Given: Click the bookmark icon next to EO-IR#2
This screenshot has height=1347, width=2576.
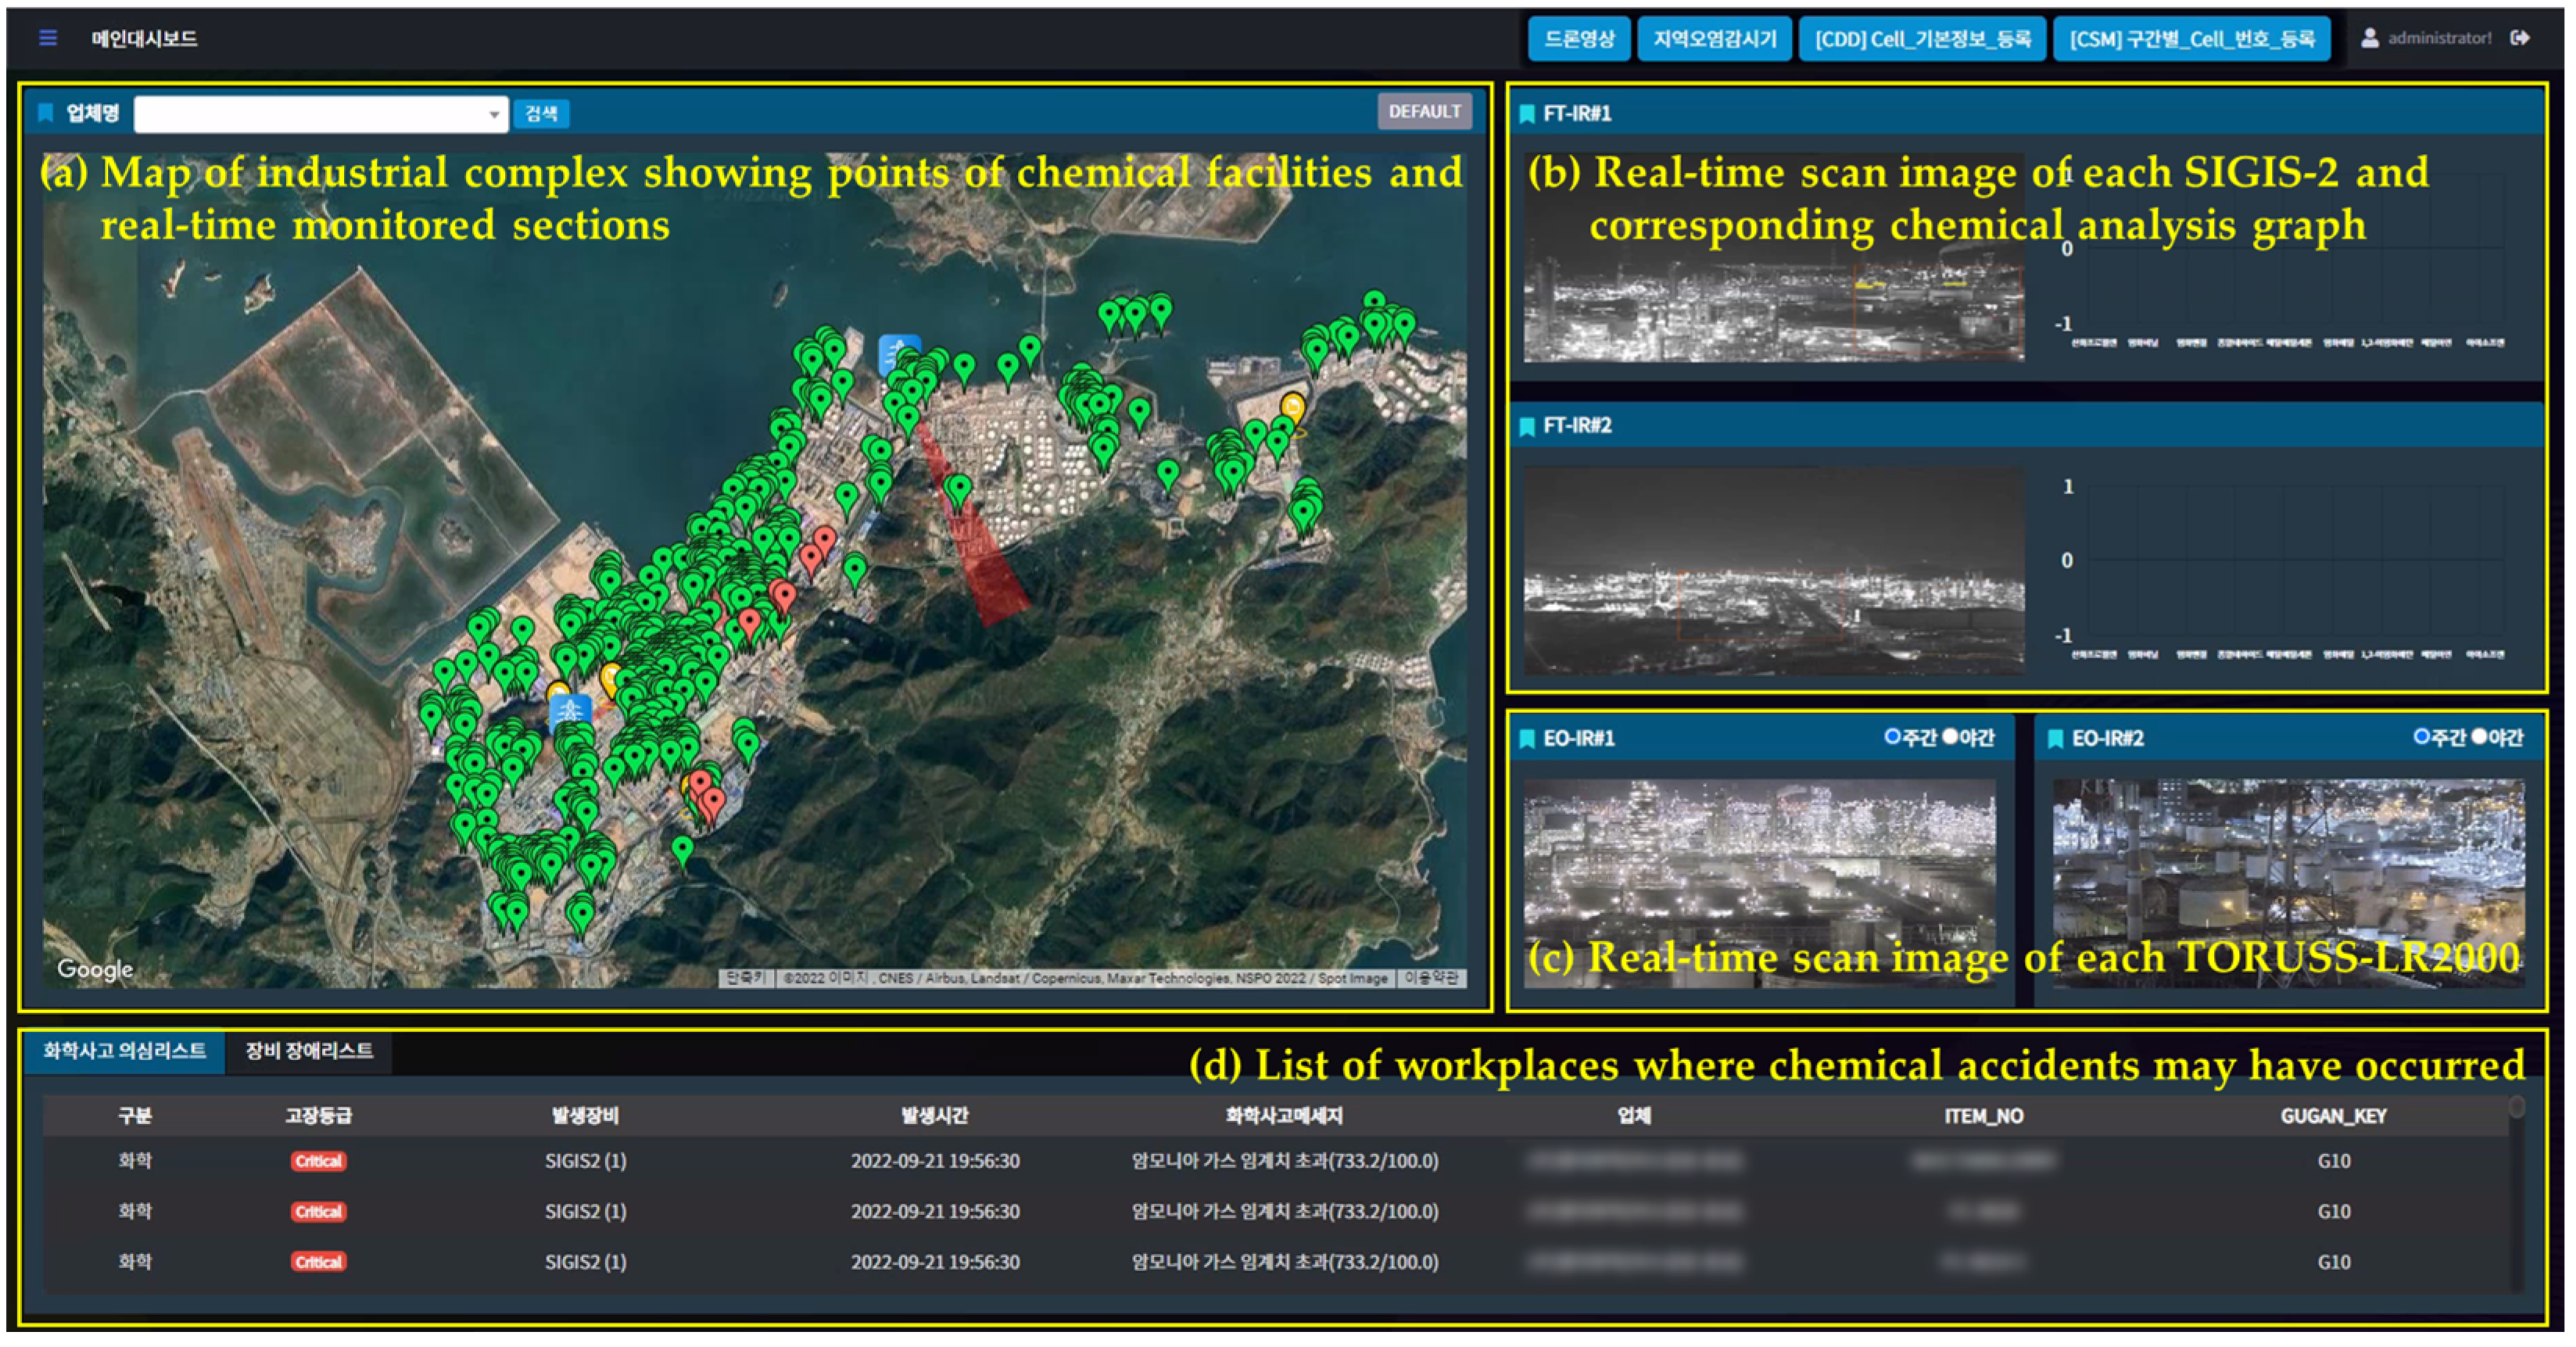Looking at the screenshot, I should coord(2055,739).
